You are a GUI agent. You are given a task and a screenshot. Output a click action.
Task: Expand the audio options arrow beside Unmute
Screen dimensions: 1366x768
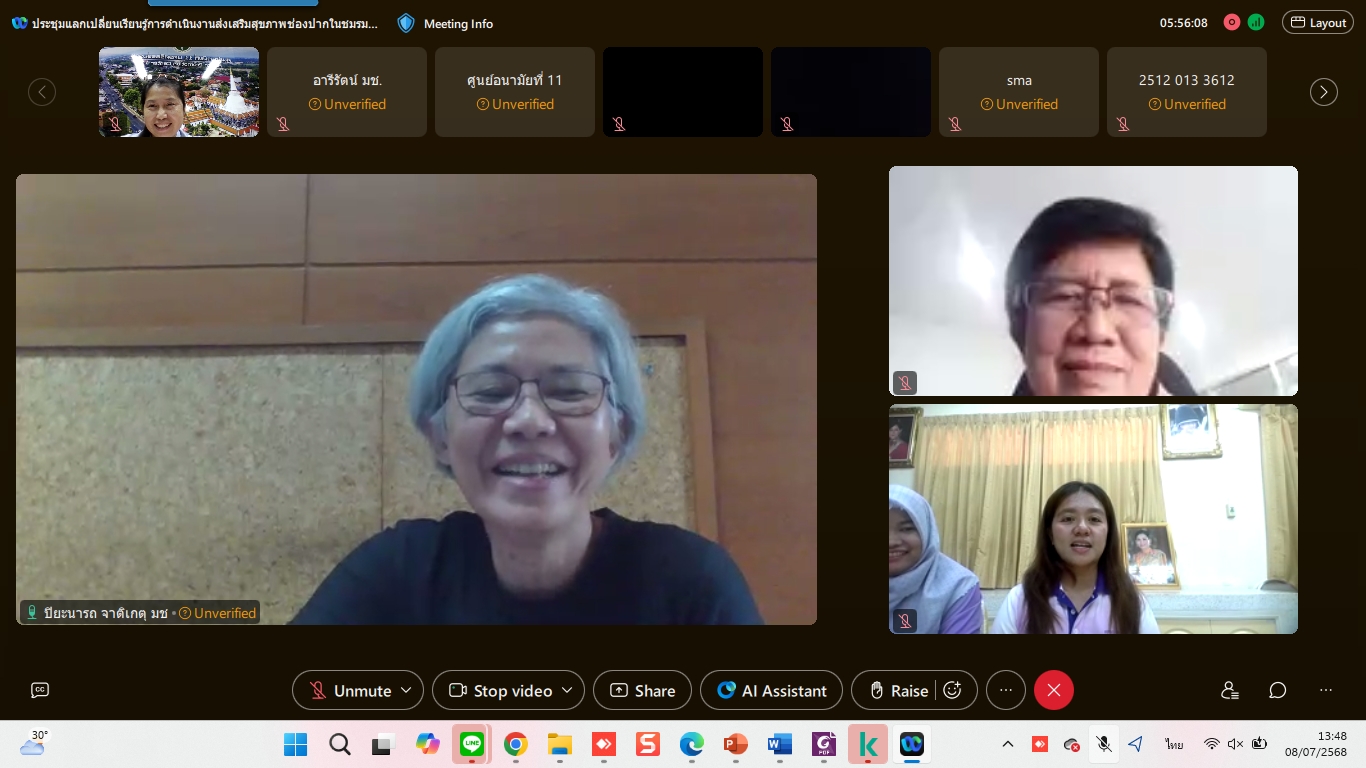pos(406,690)
